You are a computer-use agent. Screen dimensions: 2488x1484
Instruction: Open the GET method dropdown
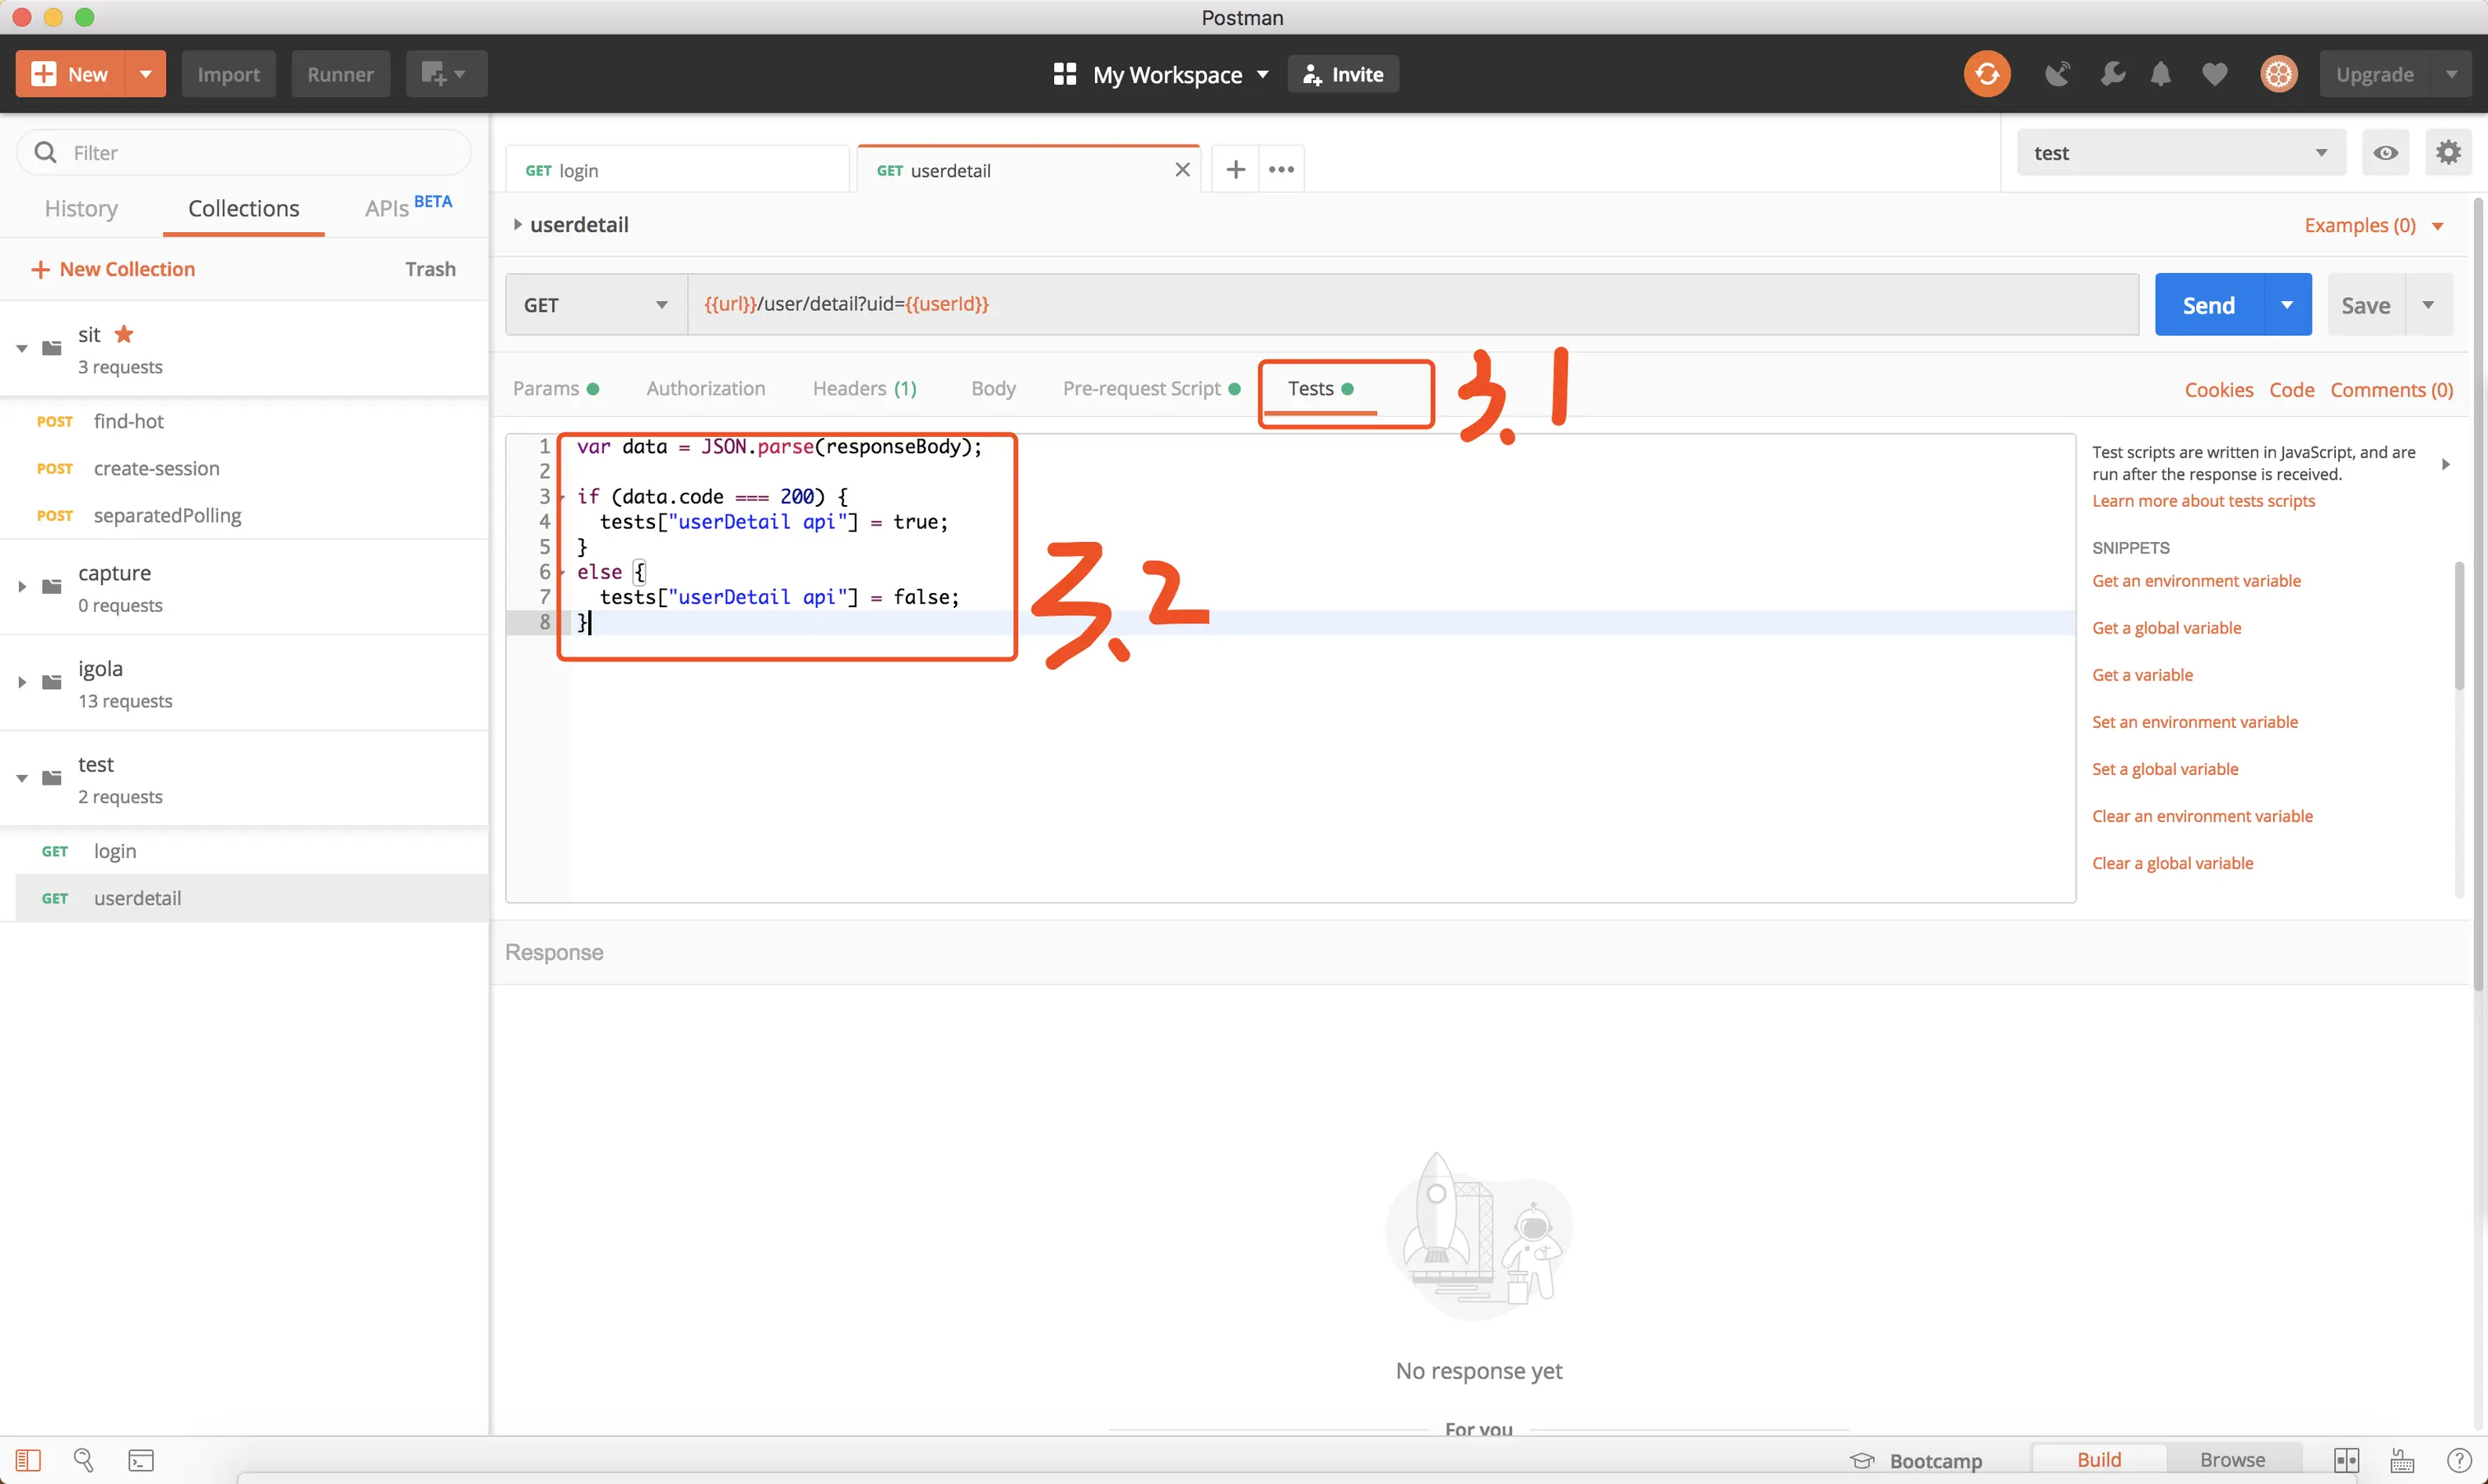pyautogui.click(x=596, y=305)
